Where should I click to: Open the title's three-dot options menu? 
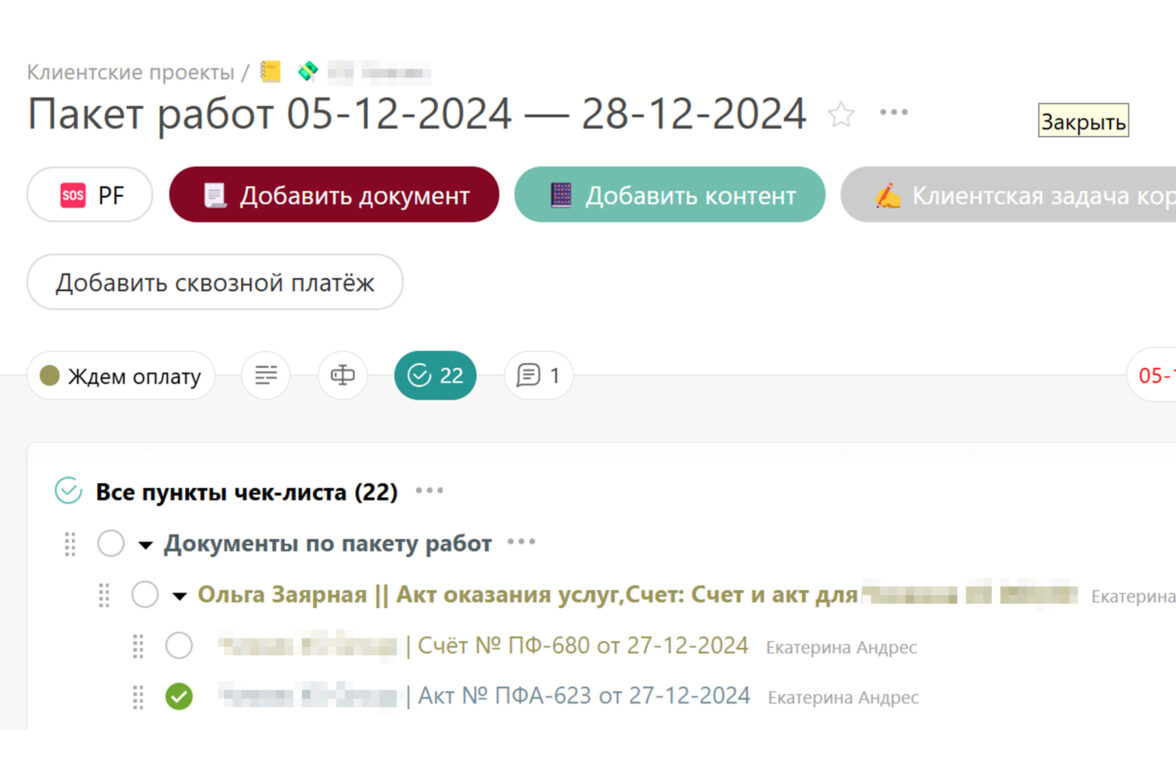(893, 113)
